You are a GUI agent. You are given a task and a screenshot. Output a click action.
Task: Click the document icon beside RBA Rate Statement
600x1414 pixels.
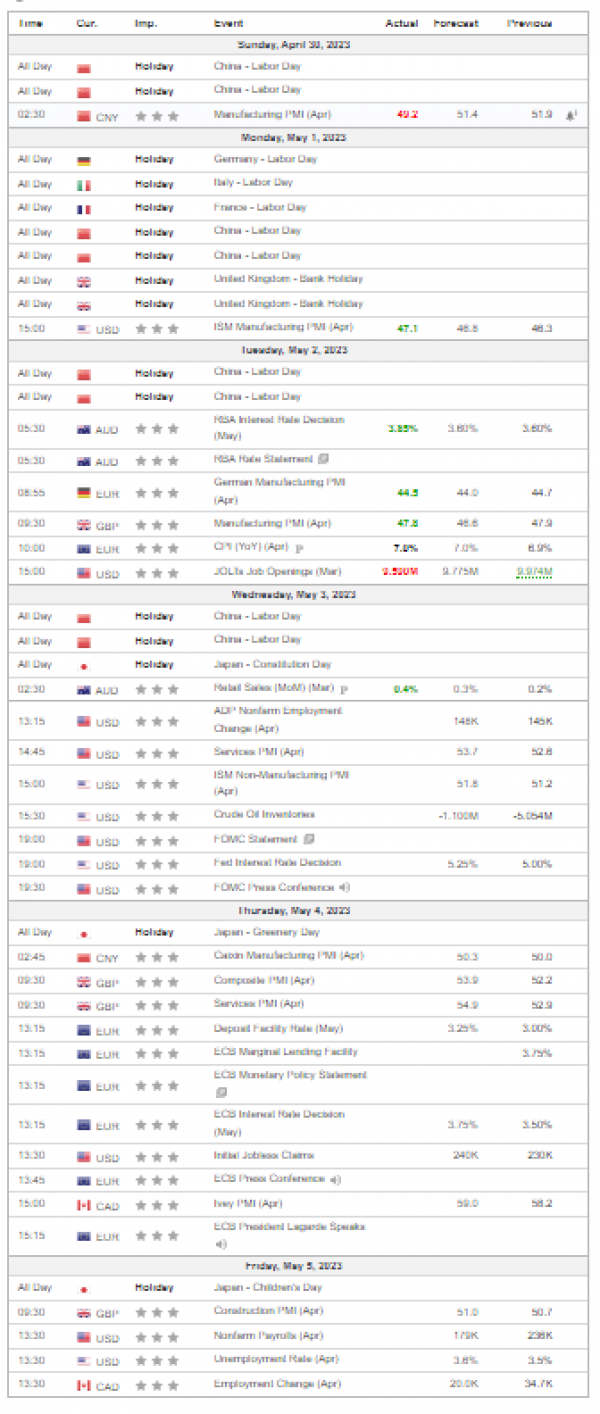pos(323,459)
